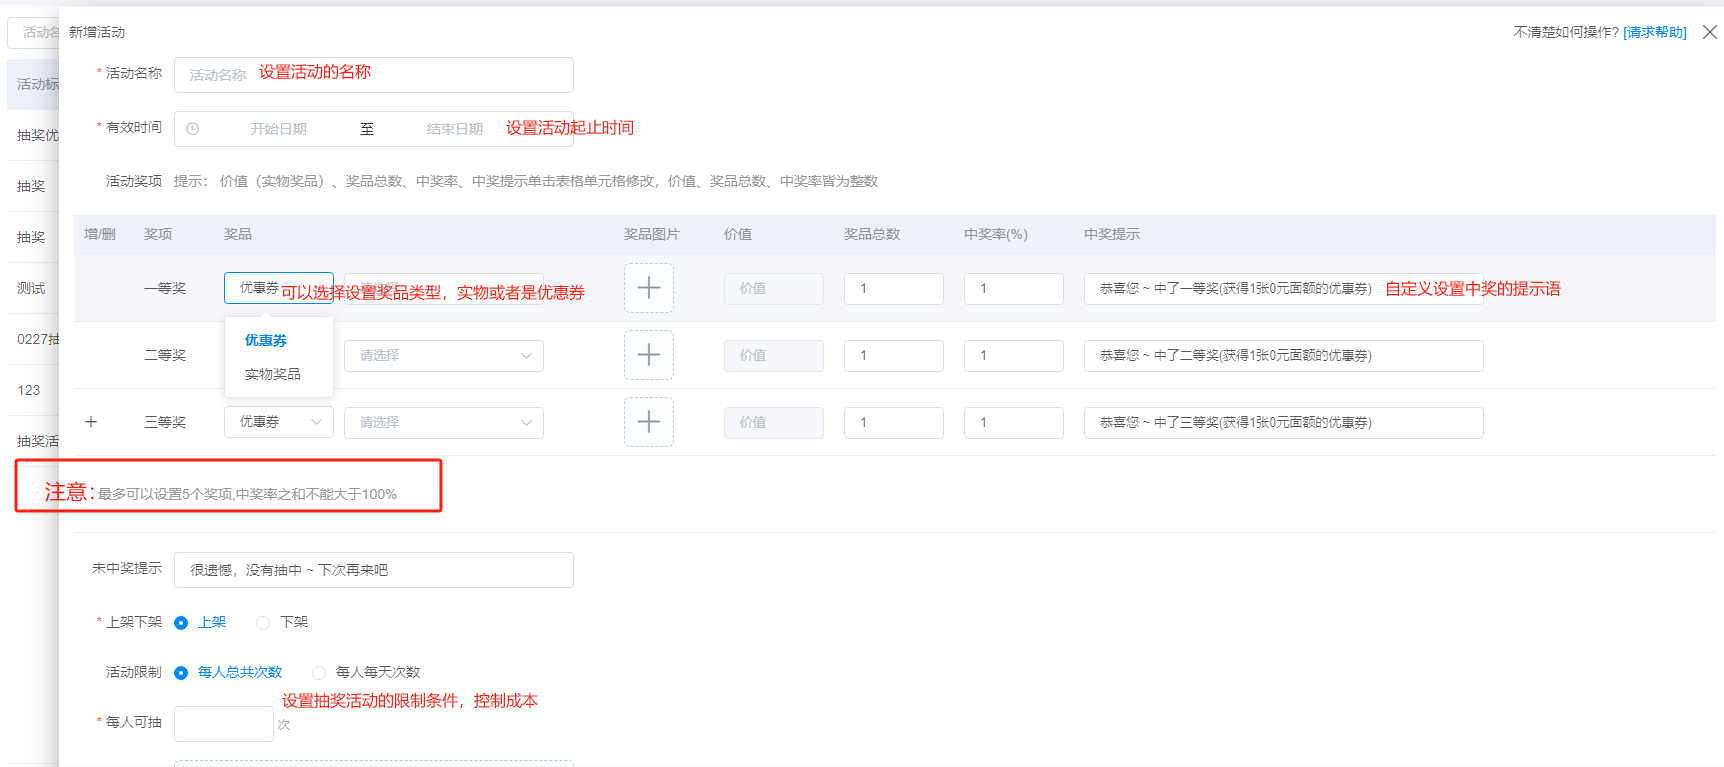This screenshot has height=767, width=1724.
Task: Select the 上架 radio button
Action: click(x=181, y=623)
